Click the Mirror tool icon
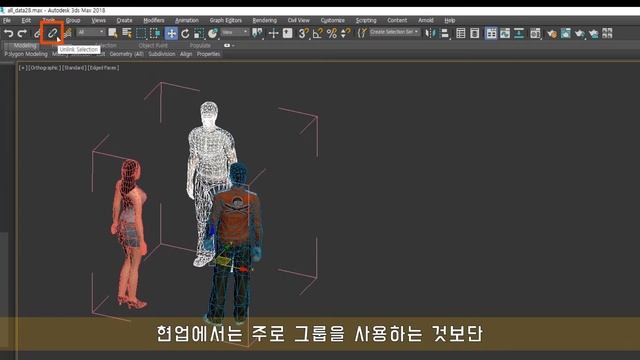Screen dimensions: 640x360 [x=431, y=33]
